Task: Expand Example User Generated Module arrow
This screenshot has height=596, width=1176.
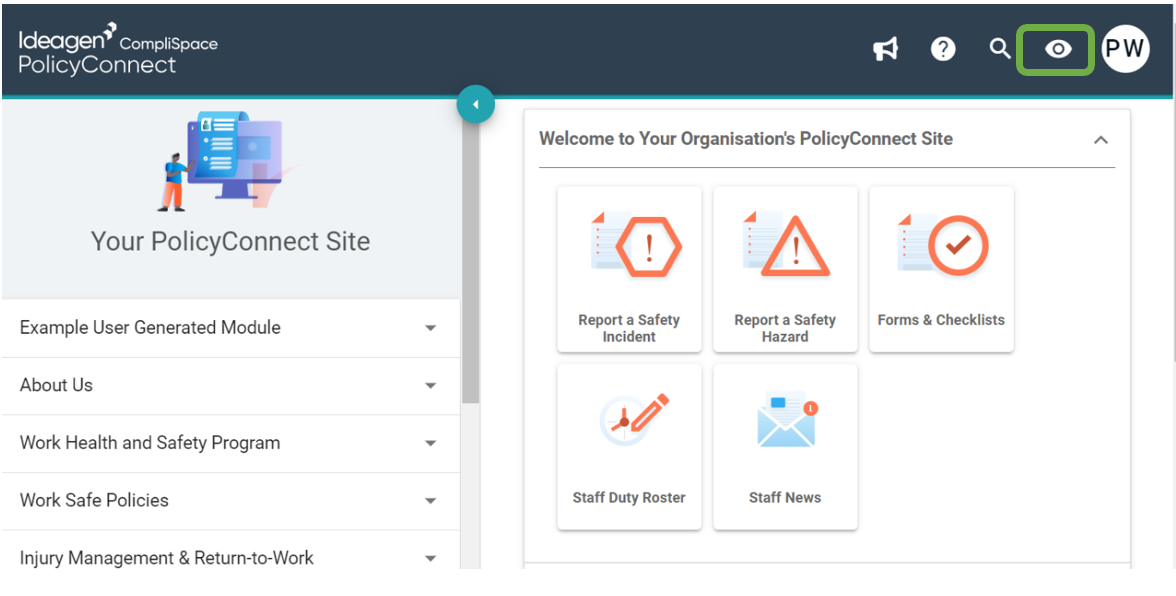Action: (430, 328)
